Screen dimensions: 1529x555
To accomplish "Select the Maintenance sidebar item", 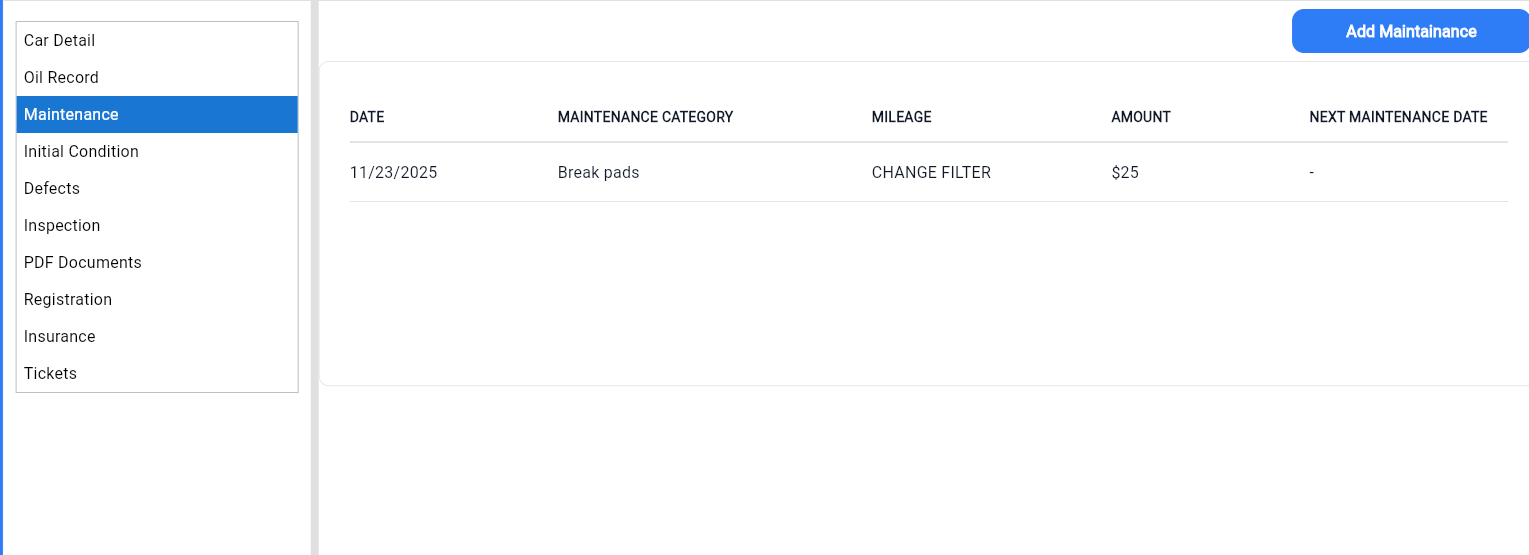I will click(71, 115).
